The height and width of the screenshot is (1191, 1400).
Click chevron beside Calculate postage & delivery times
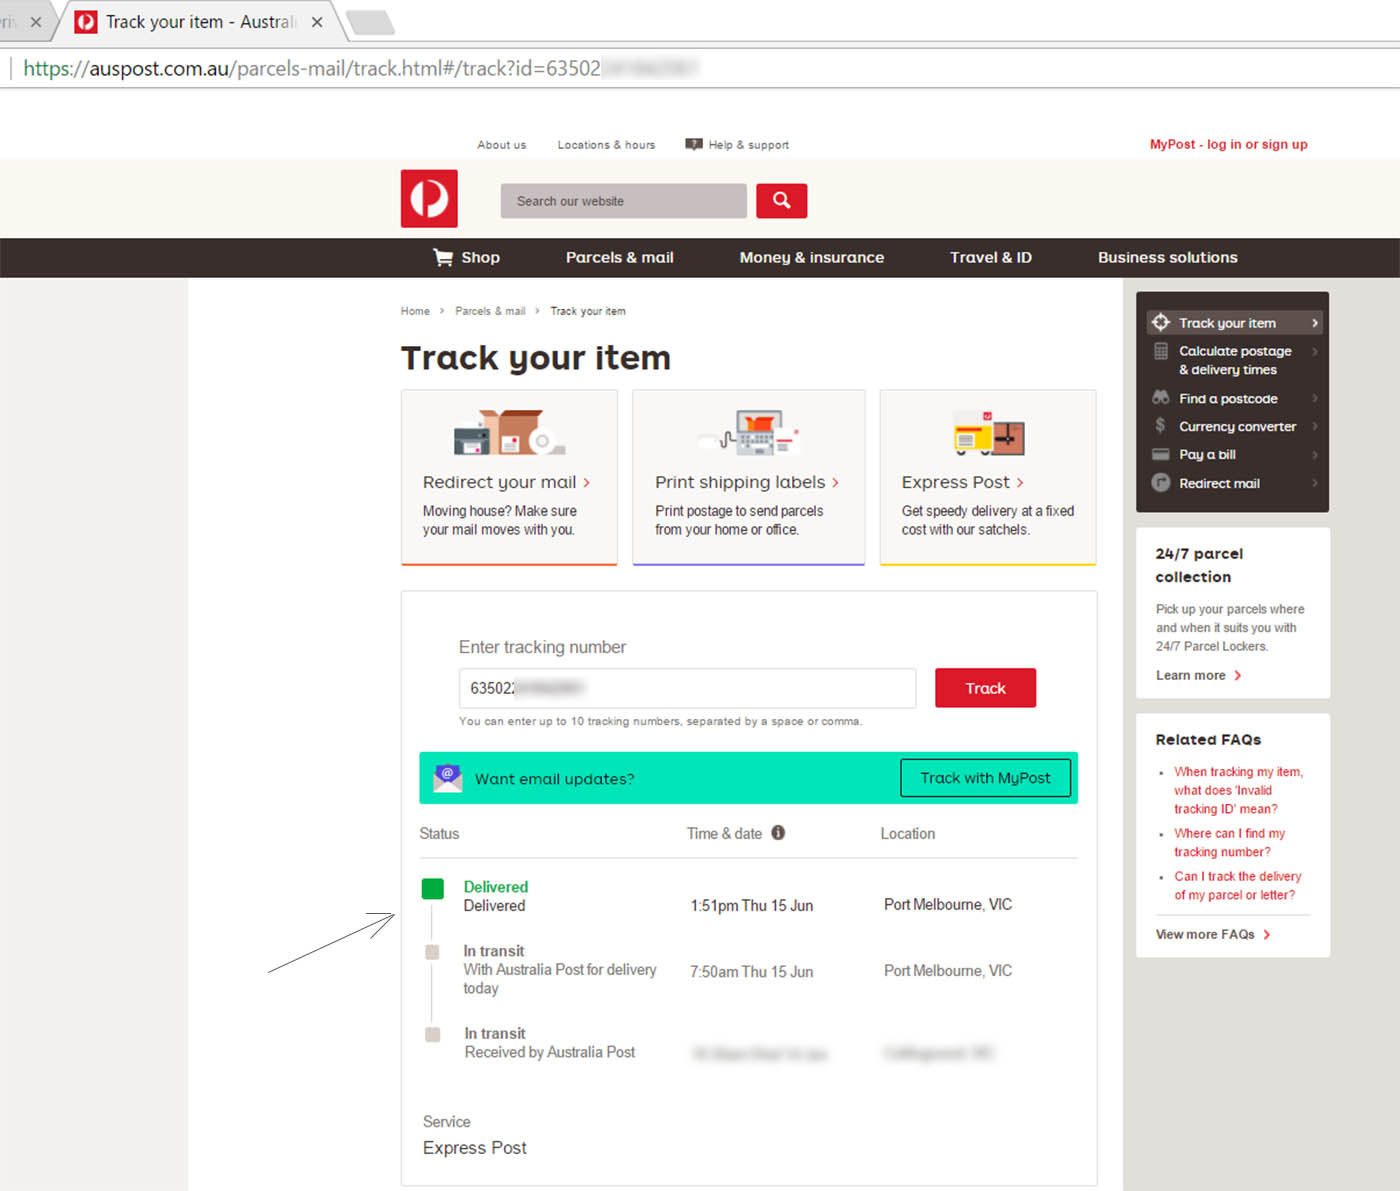[1314, 351]
